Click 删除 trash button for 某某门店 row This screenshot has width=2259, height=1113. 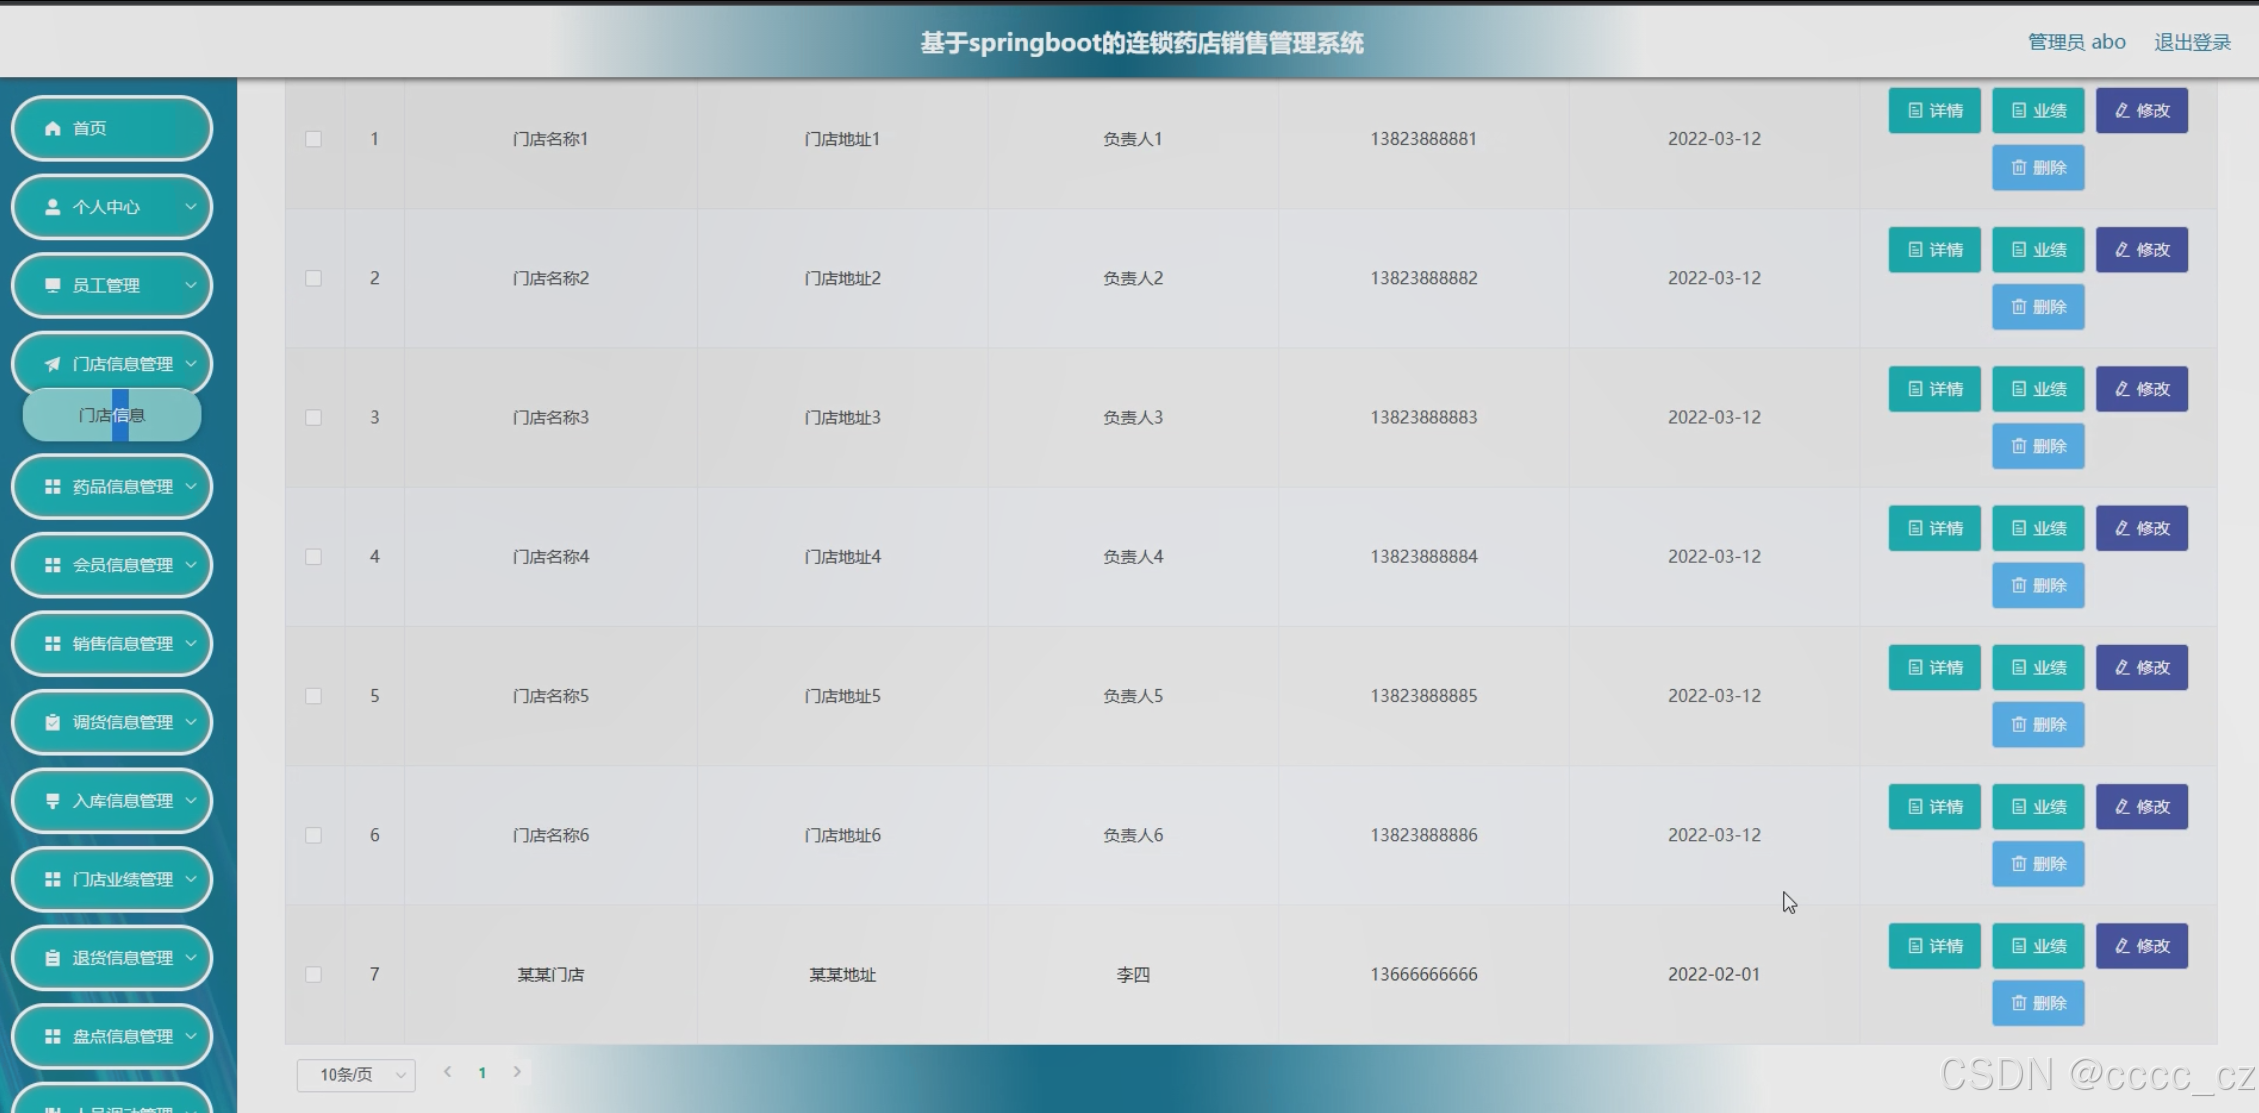coord(2037,1003)
